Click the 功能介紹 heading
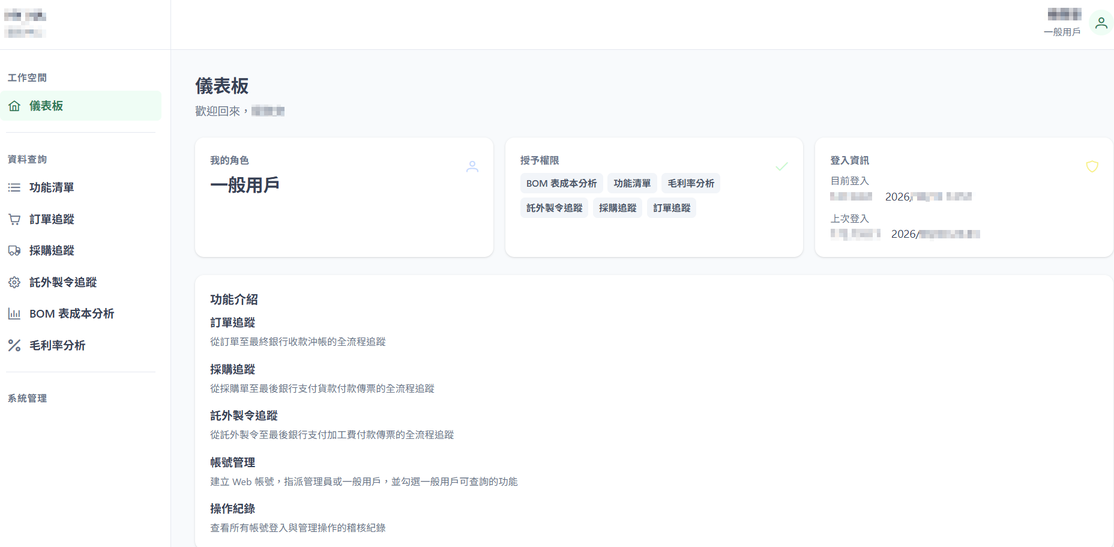 [x=234, y=300]
